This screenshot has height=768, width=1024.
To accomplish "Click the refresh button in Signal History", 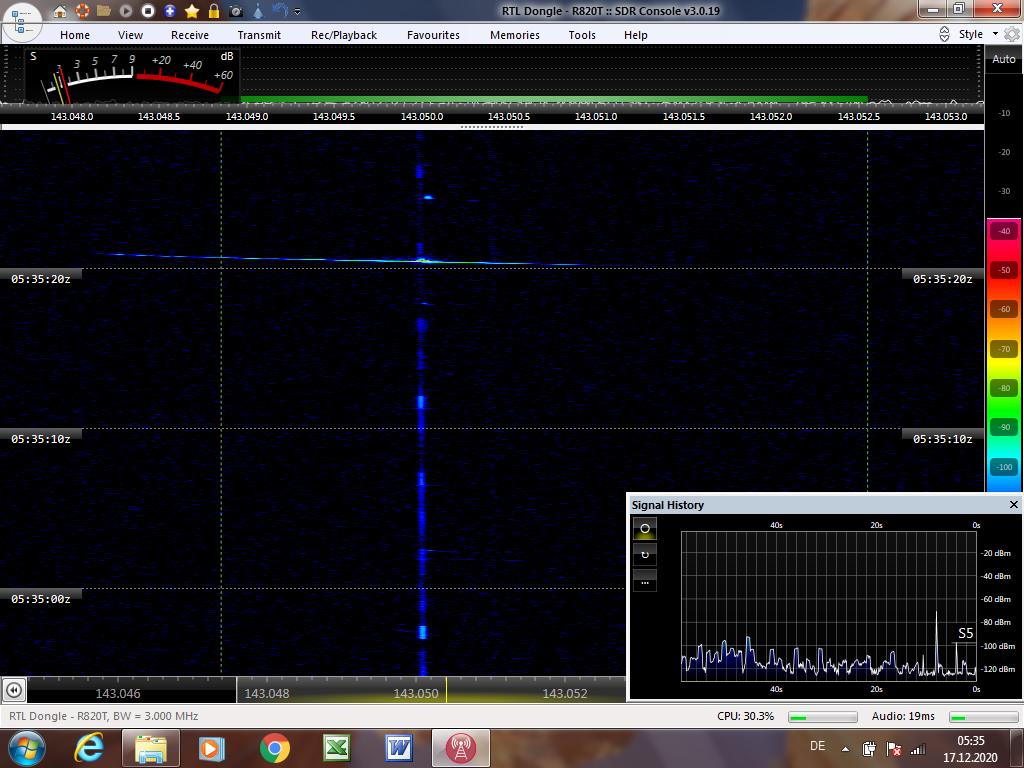I will [645, 554].
